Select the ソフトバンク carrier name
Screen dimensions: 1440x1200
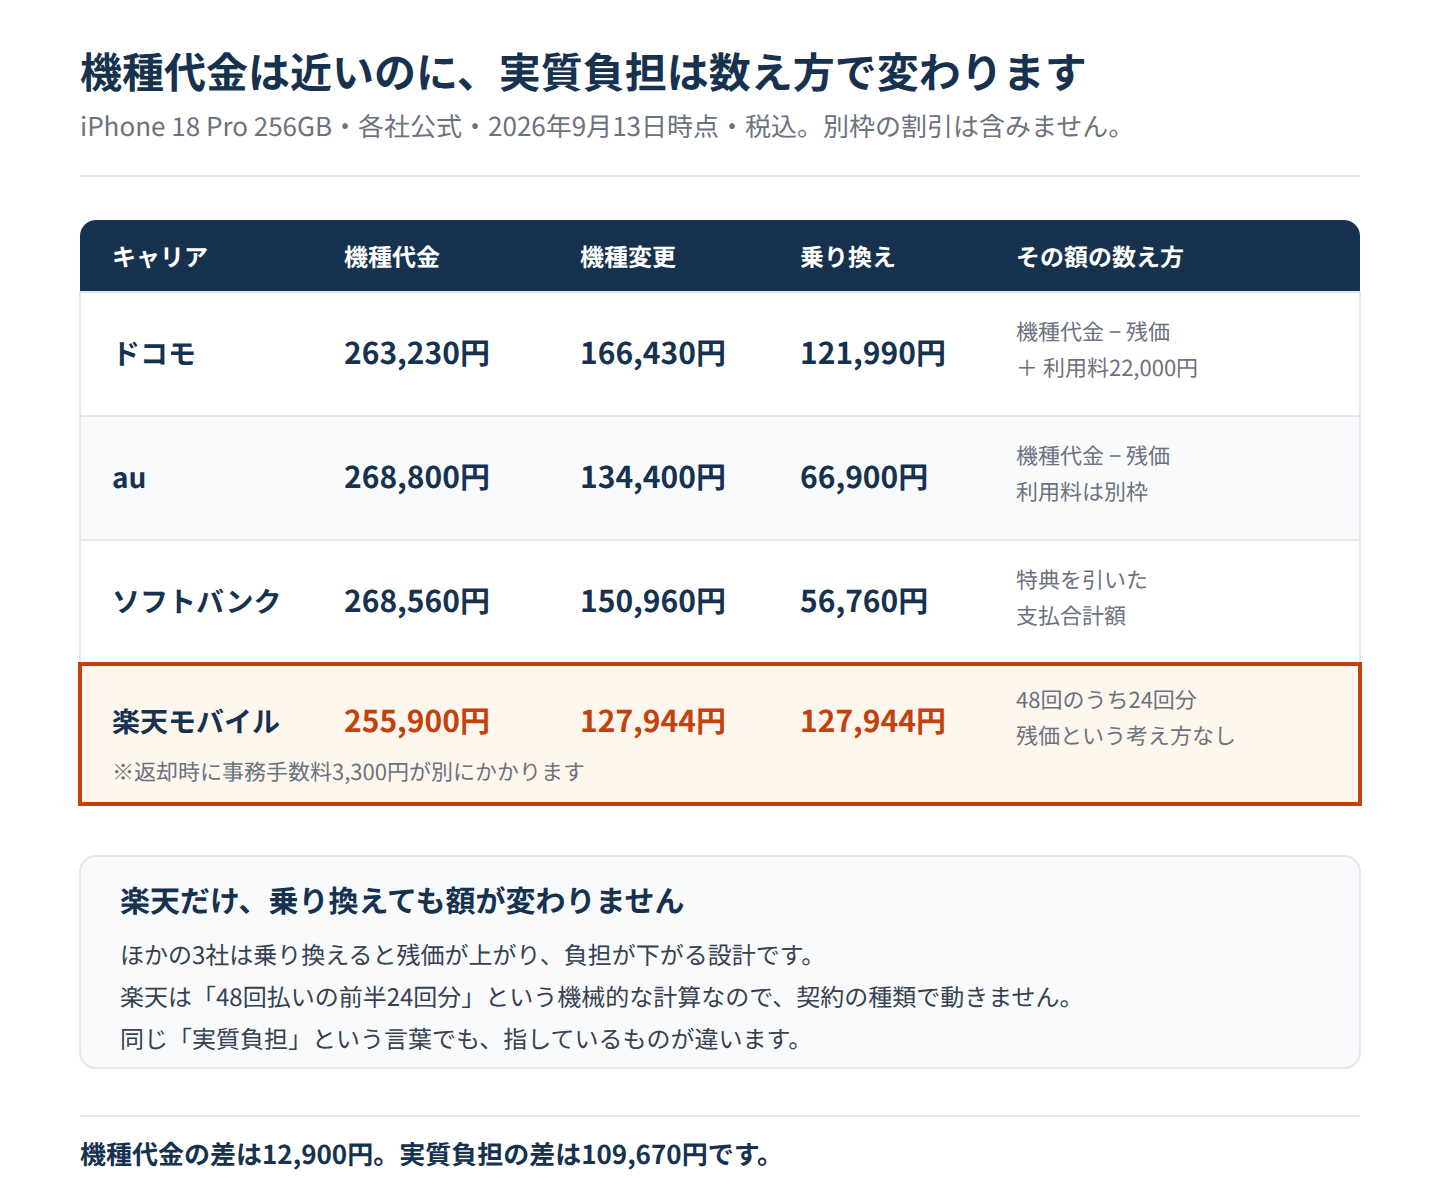click(197, 601)
